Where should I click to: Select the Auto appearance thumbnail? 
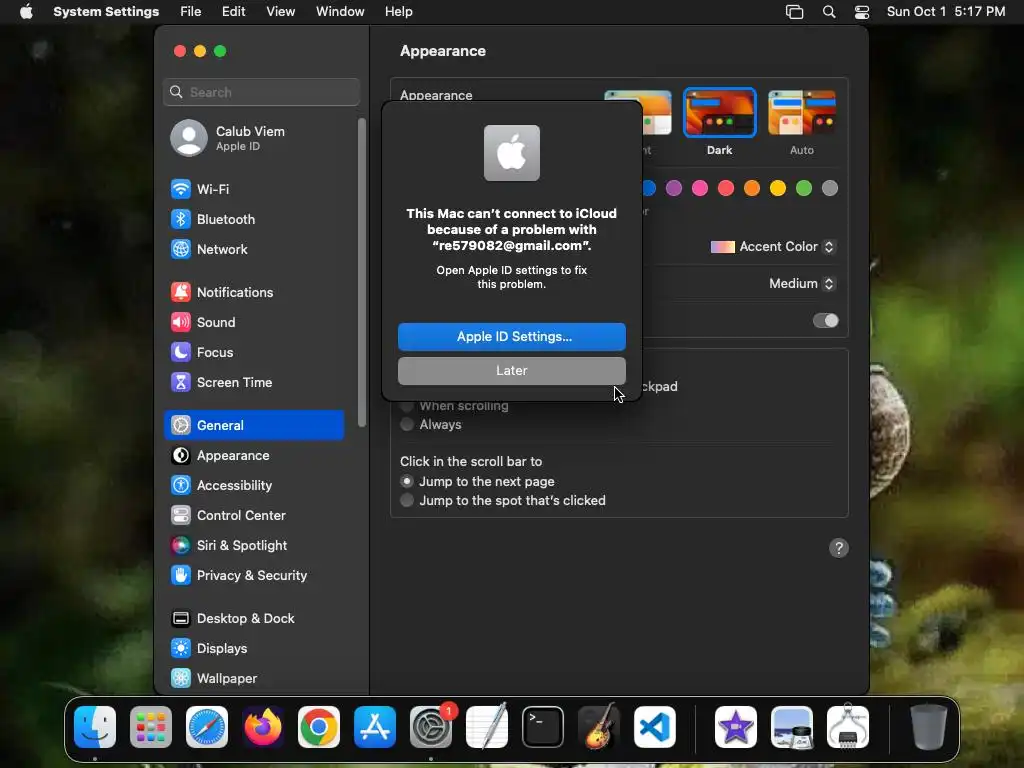coord(802,113)
